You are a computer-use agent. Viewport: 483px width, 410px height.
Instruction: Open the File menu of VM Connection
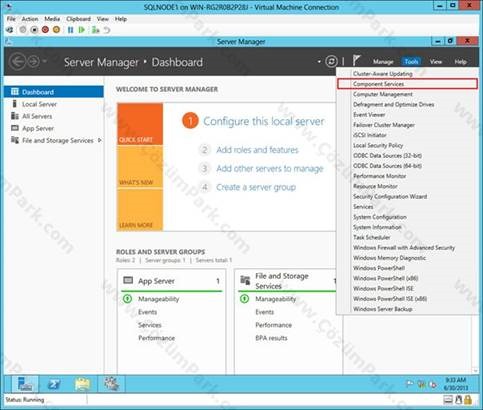tap(11, 19)
